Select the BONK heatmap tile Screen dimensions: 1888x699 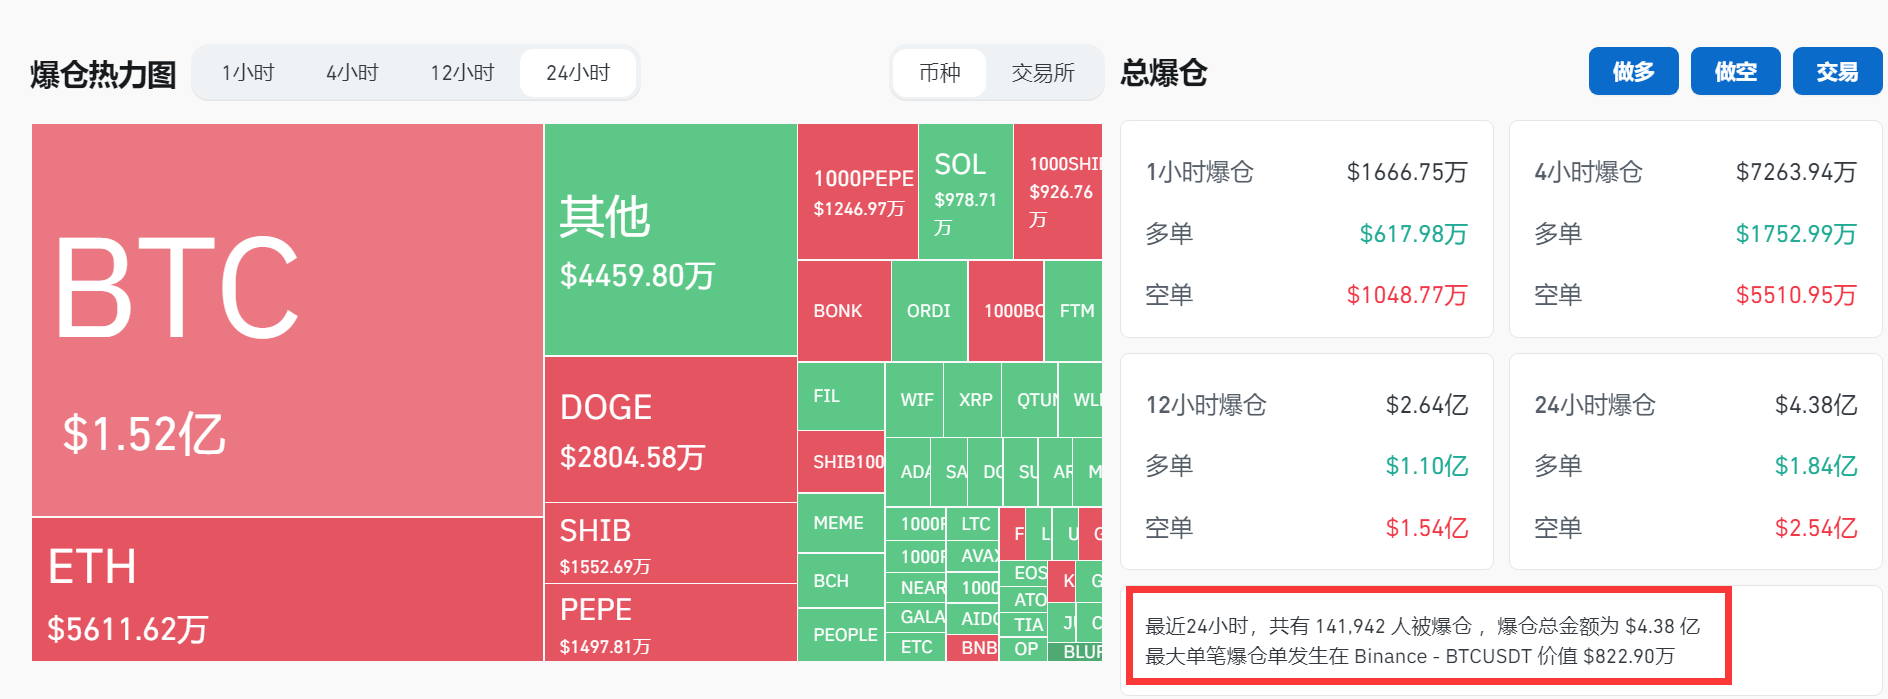click(x=843, y=311)
